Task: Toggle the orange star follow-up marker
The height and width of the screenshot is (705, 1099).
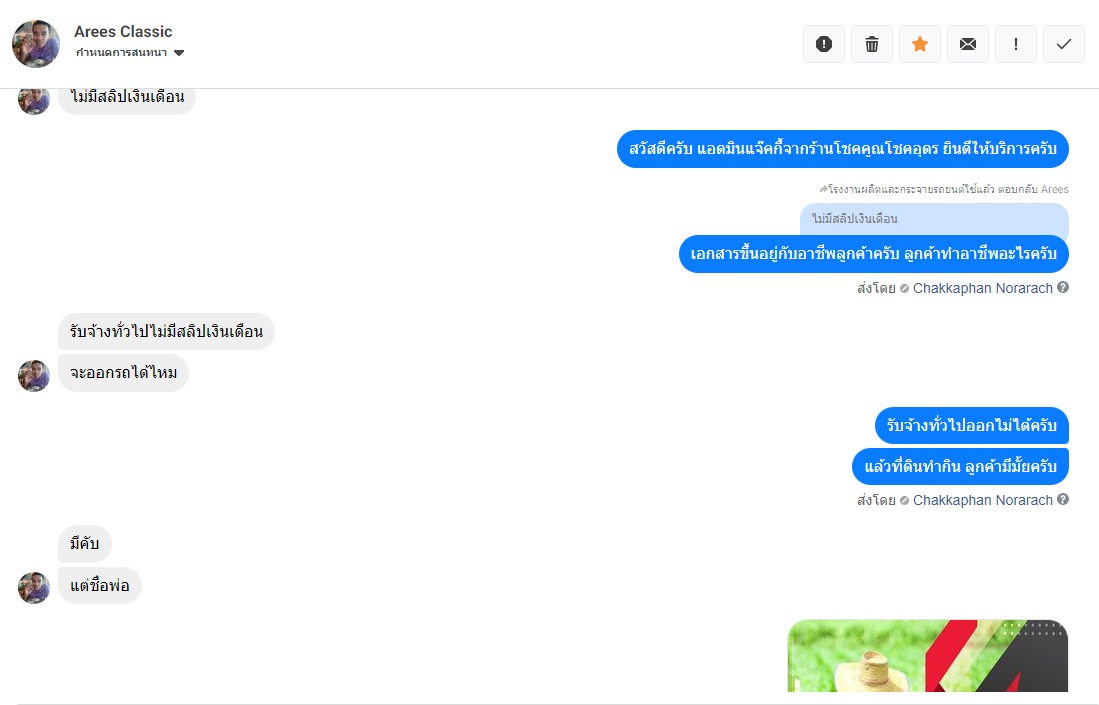Action: tap(920, 44)
